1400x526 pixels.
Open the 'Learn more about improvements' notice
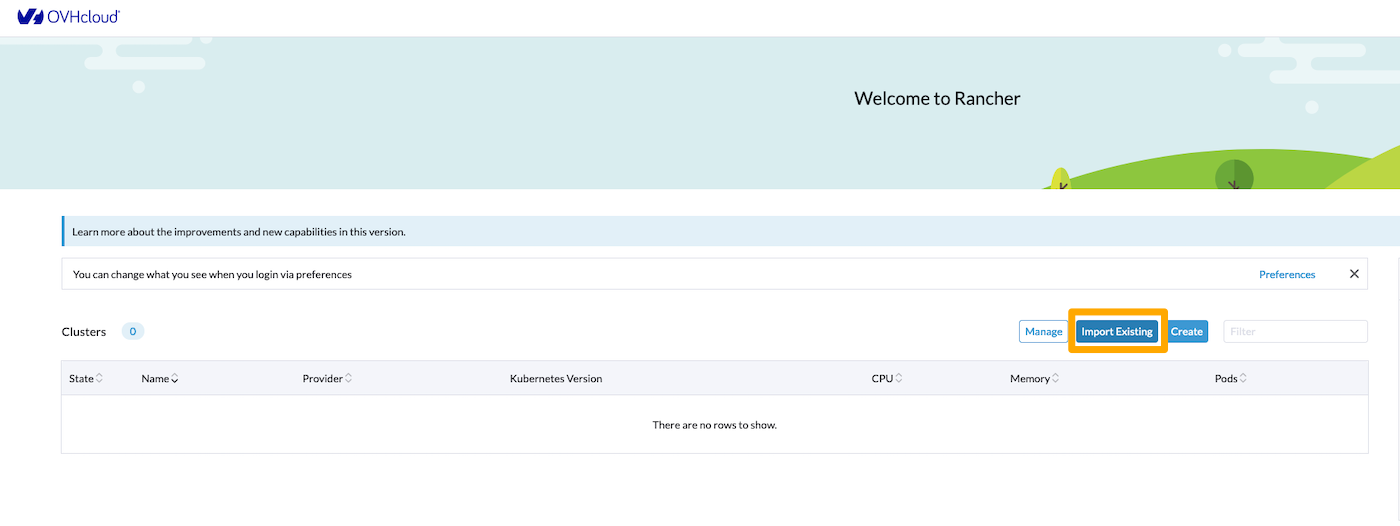238,232
